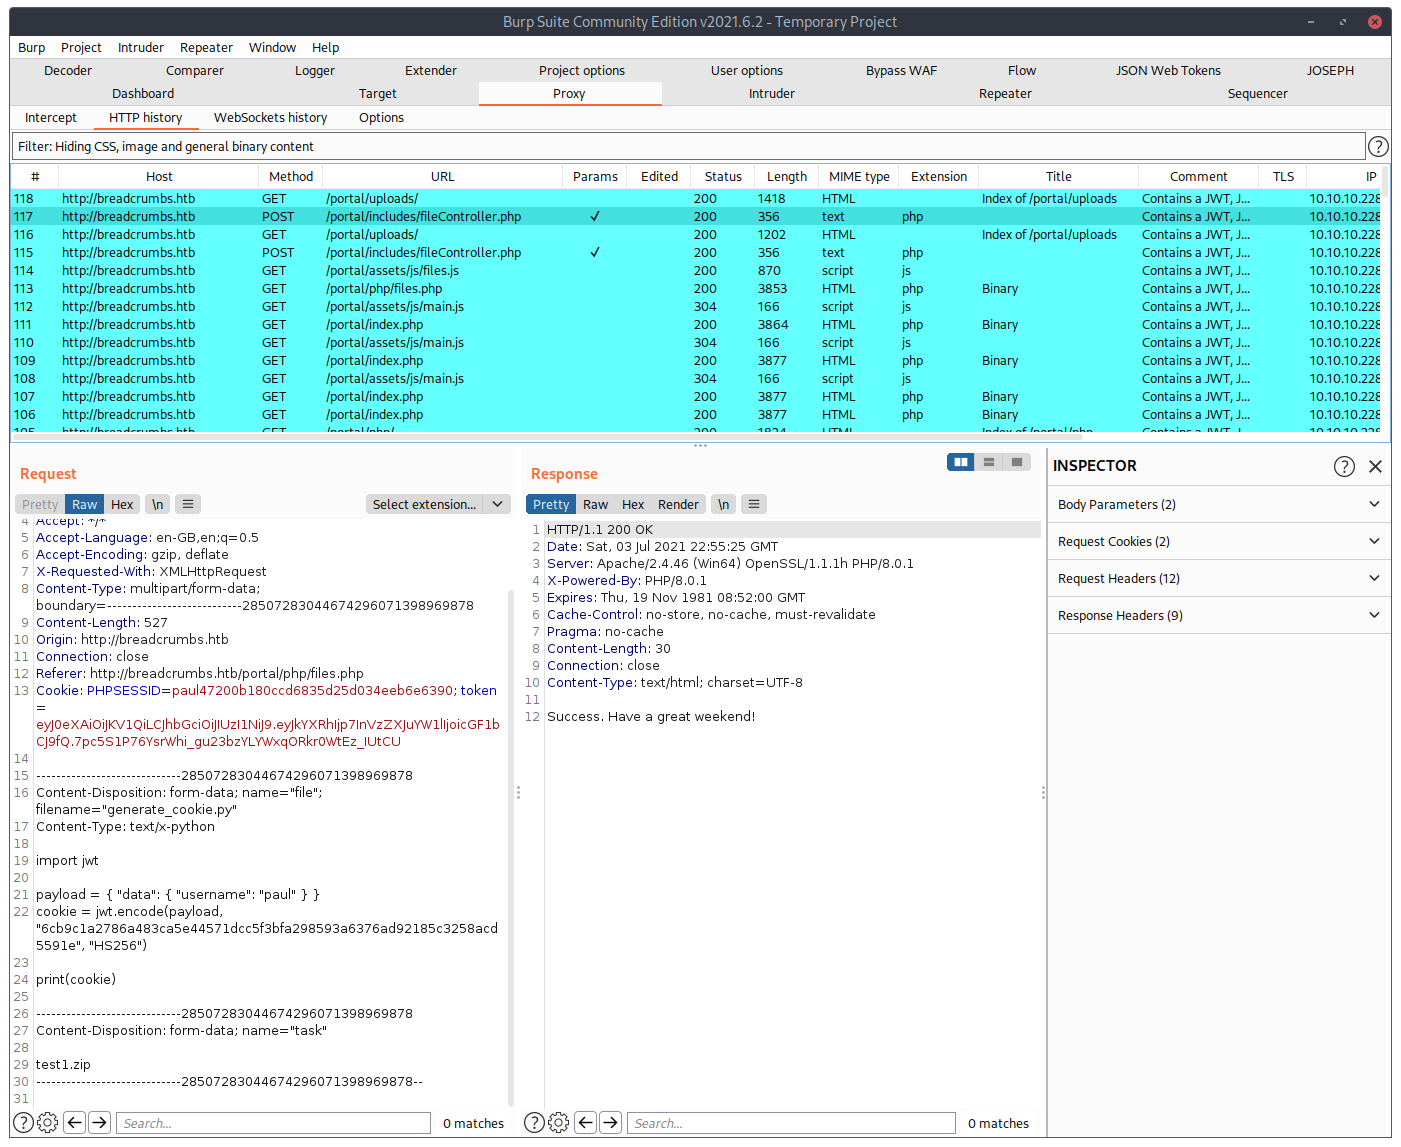
Task: Click the Search field below the Request panel
Action: point(272,1122)
